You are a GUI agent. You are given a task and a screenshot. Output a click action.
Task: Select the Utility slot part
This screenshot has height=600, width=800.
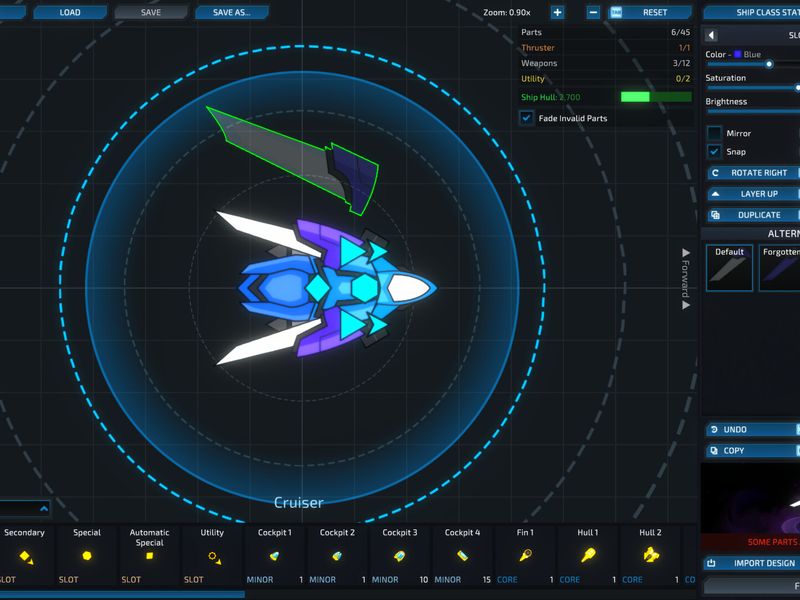(x=212, y=556)
